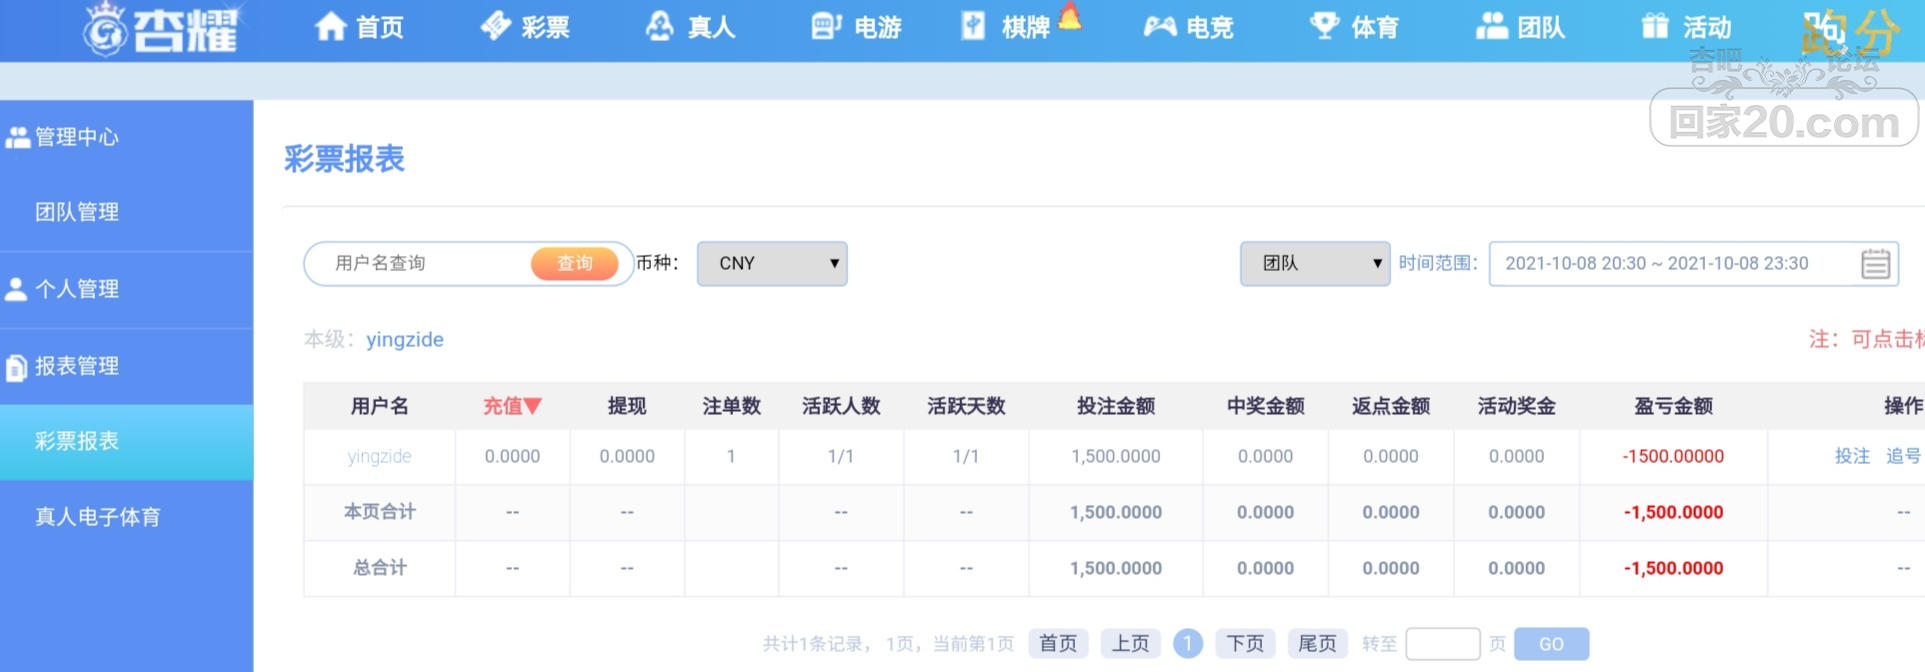
Task: Select 真人电子体育 report in sidebar
Action: [97, 517]
